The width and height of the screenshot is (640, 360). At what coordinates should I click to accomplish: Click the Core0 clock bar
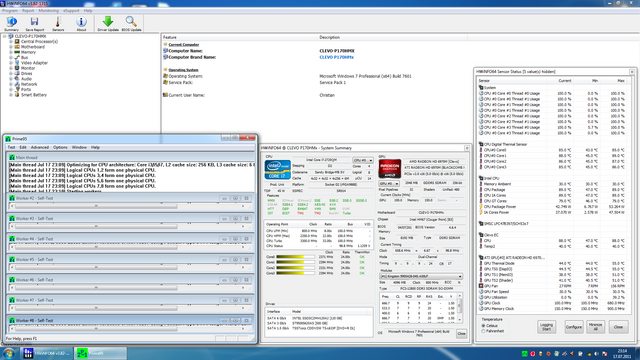295,257
